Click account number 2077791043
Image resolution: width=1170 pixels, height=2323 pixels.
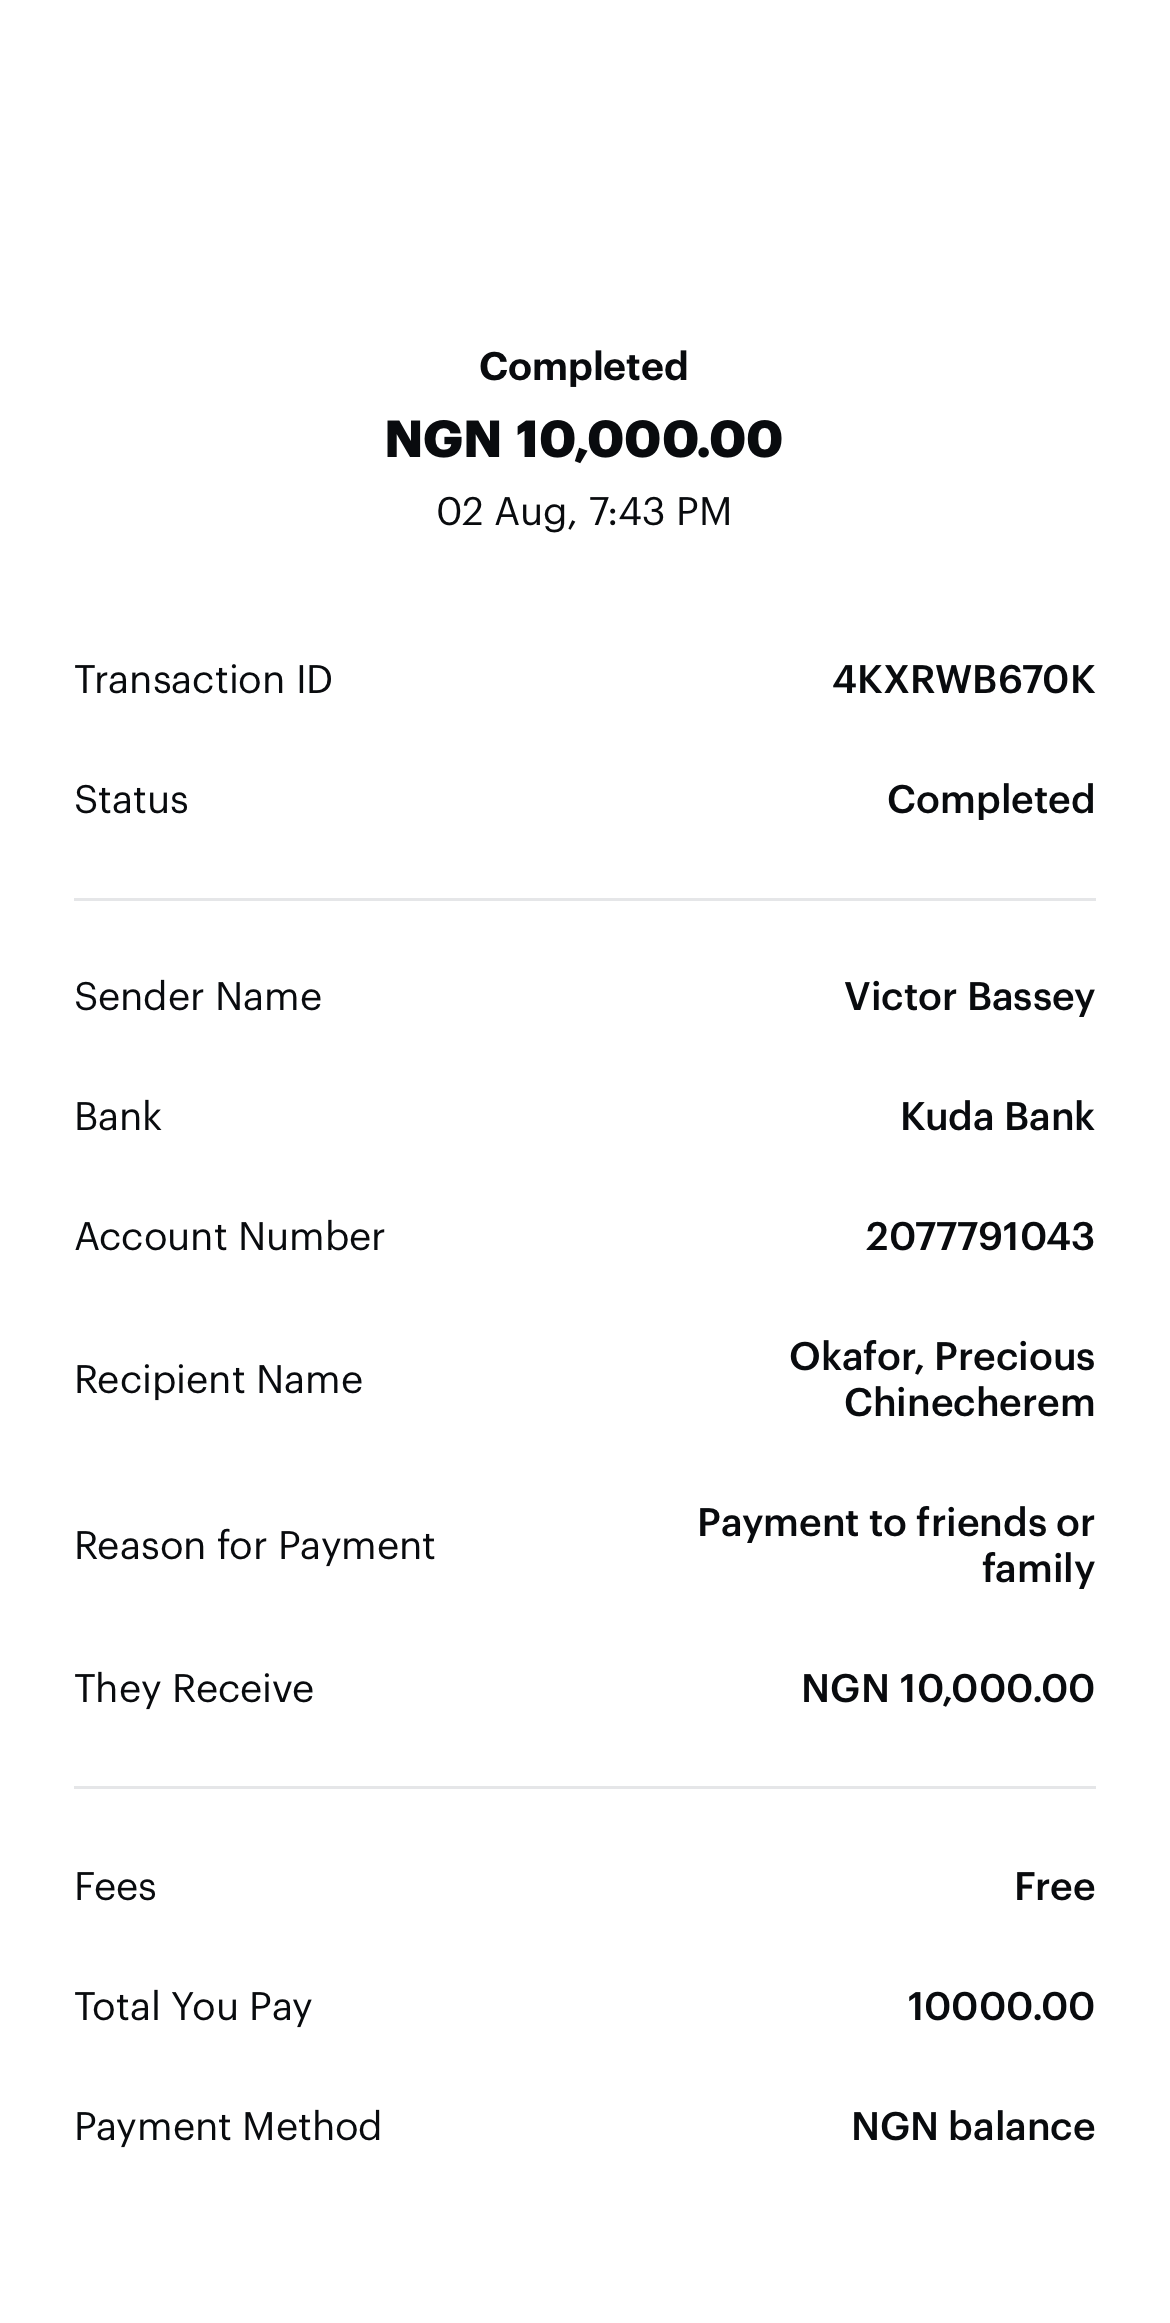(980, 1237)
